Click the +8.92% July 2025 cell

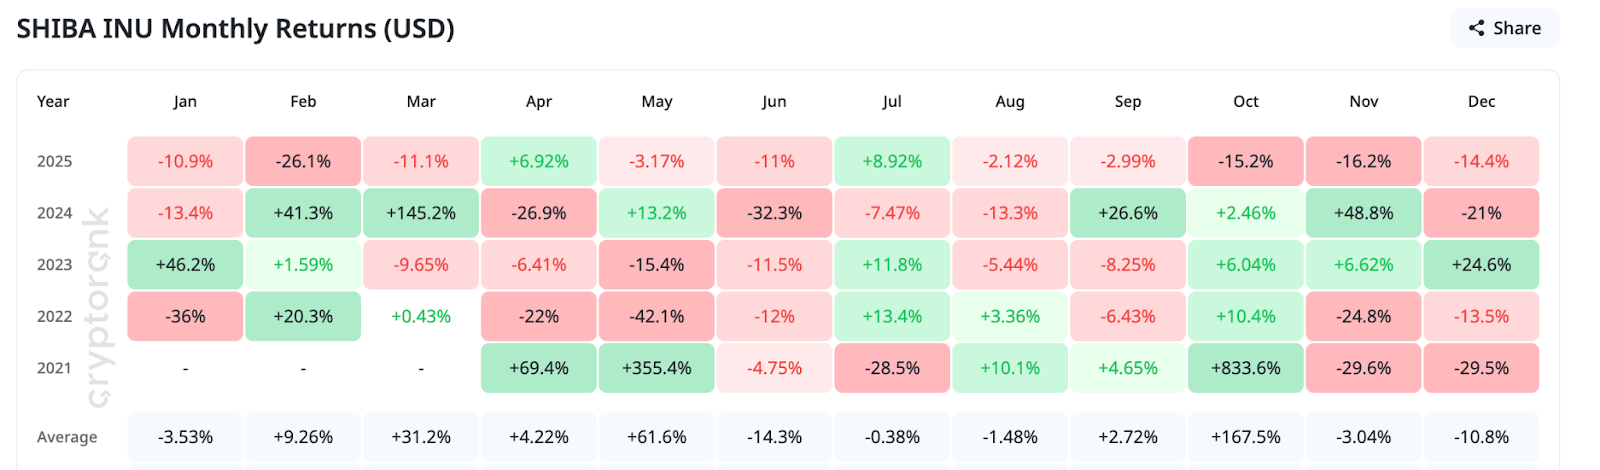pos(892,161)
